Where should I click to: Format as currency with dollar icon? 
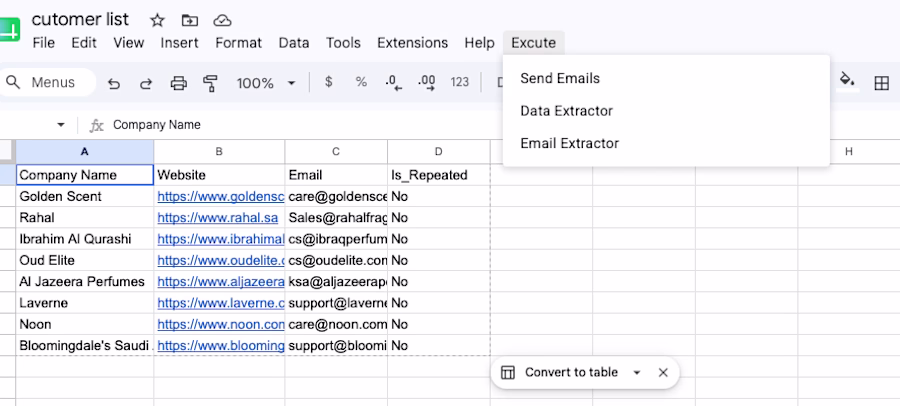click(328, 82)
